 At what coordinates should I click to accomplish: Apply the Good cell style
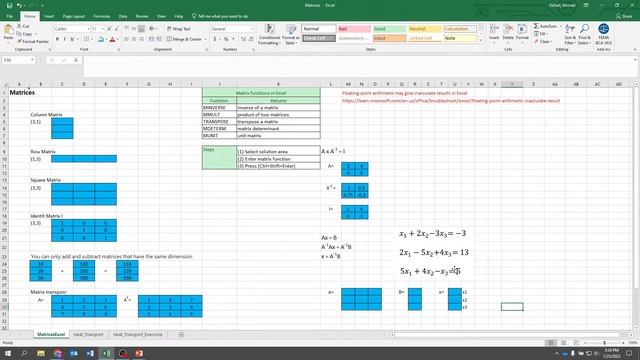(389, 29)
